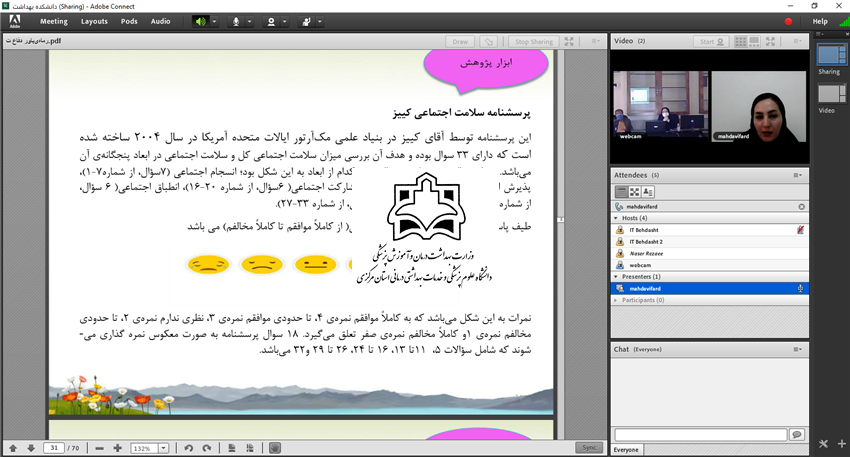Image resolution: width=850 pixels, height=457 pixels.
Task: Click Start webcam button in Video pod
Action: tap(711, 41)
